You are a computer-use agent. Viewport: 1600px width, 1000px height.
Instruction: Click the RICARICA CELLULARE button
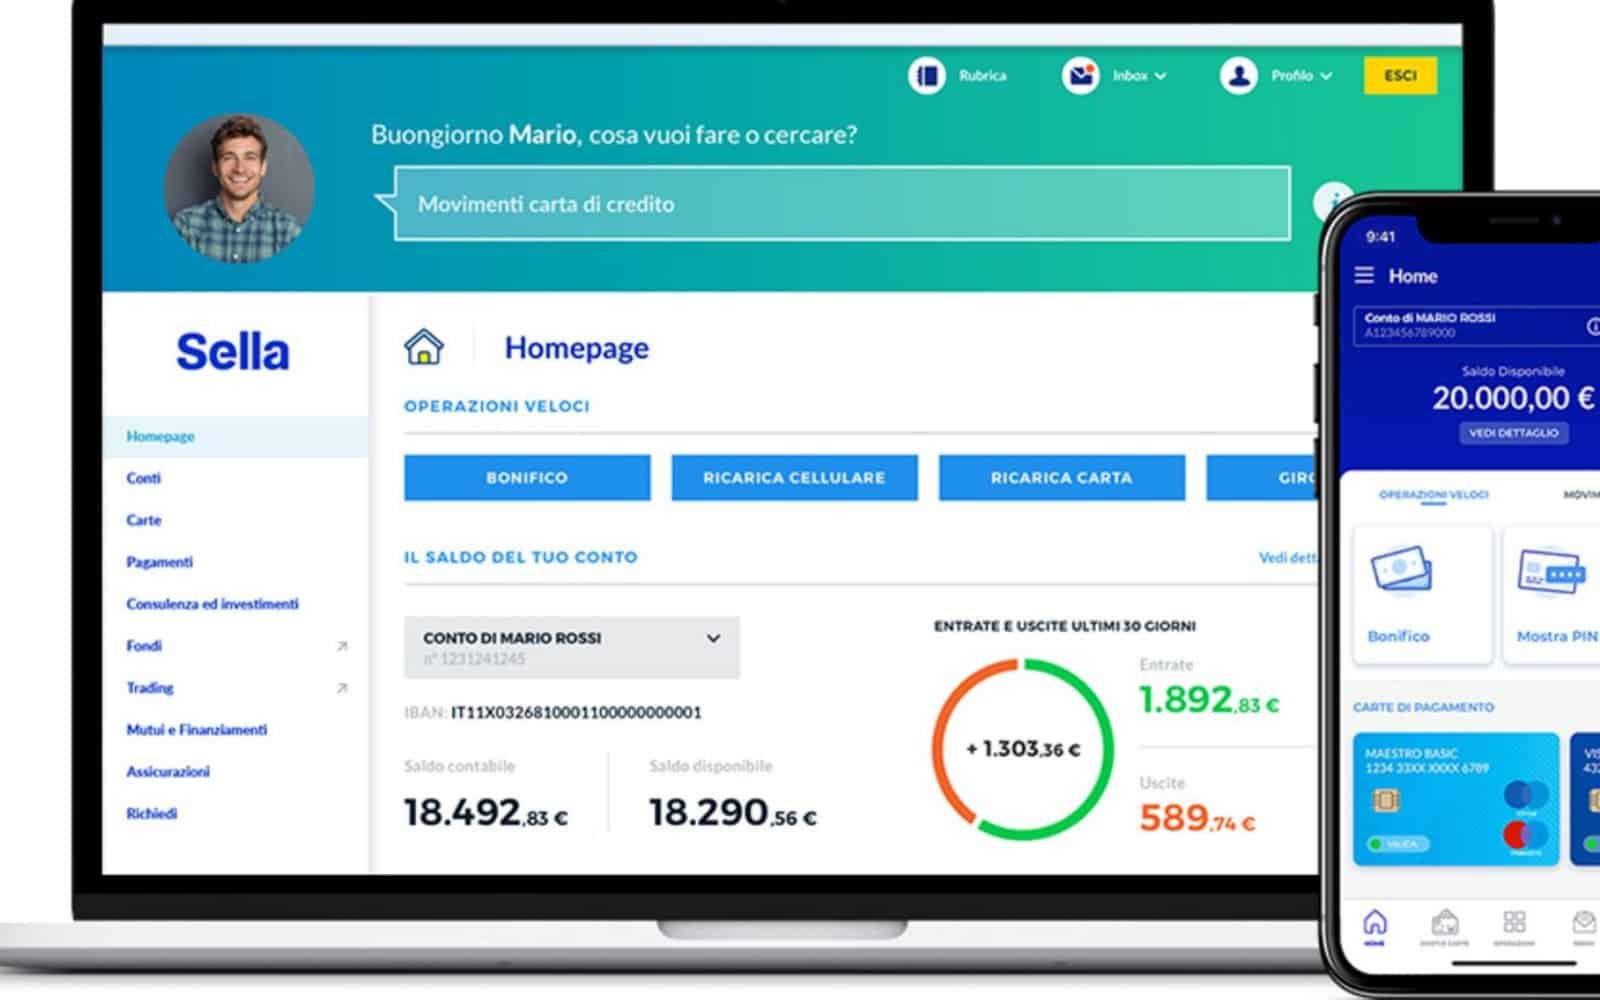click(794, 478)
